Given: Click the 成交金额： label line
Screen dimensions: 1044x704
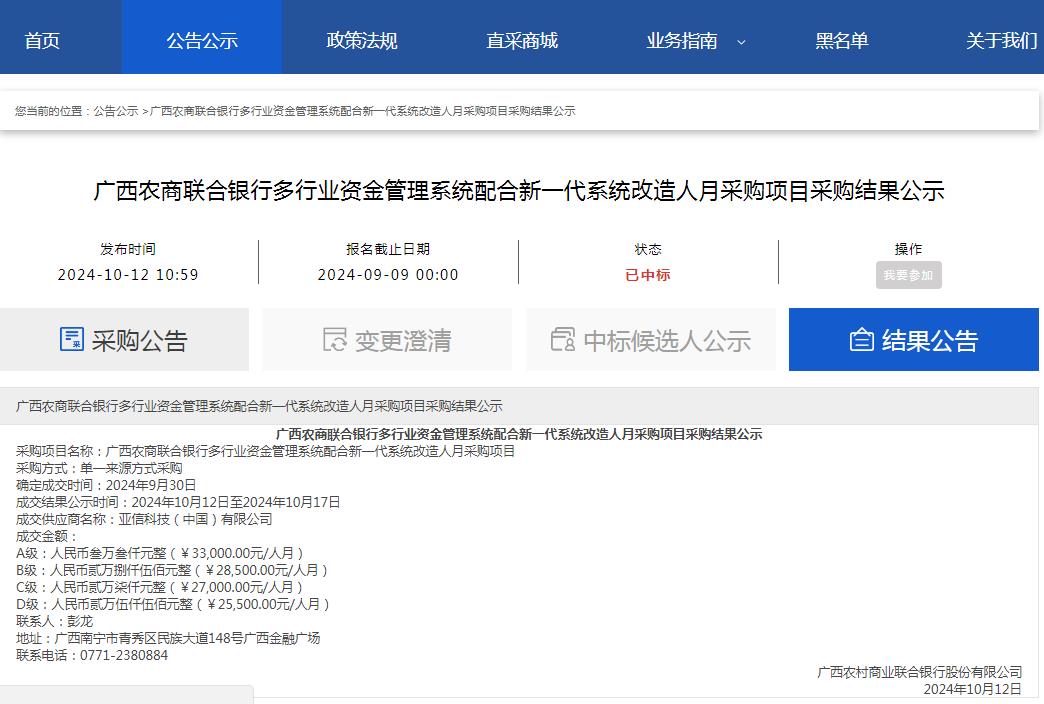Looking at the screenshot, I should point(47,536).
